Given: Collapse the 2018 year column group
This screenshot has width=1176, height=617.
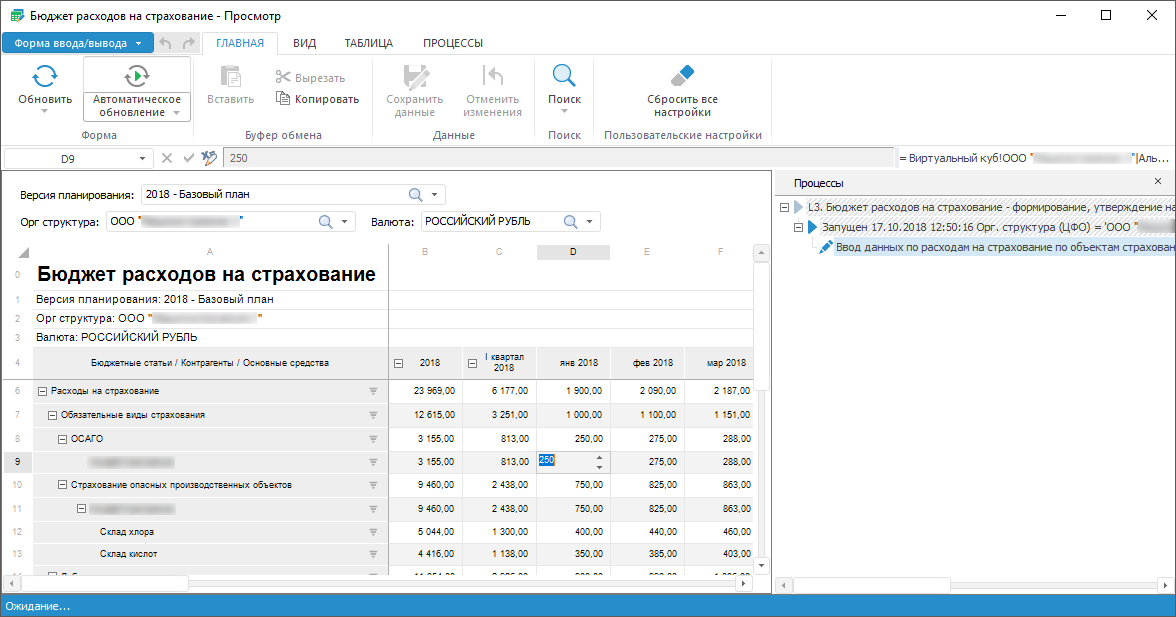Looking at the screenshot, I should pos(399,363).
